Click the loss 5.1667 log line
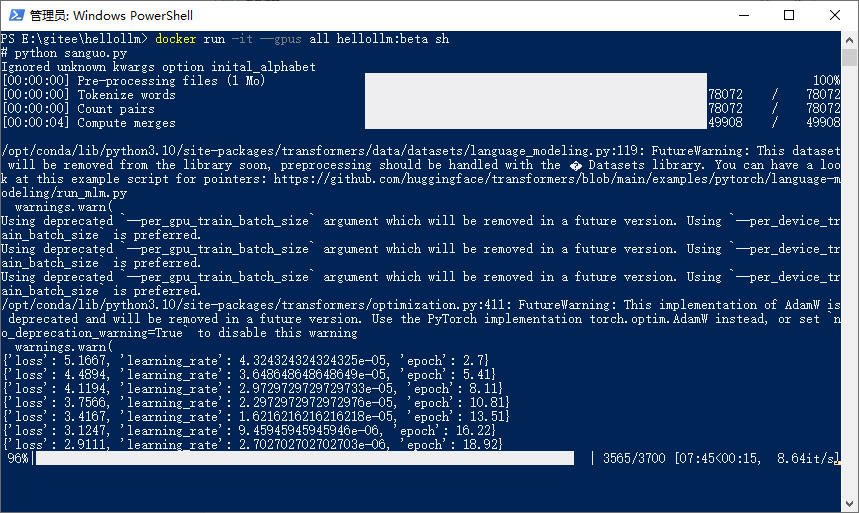Viewport: 859px width, 513px height. click(245, 361)
